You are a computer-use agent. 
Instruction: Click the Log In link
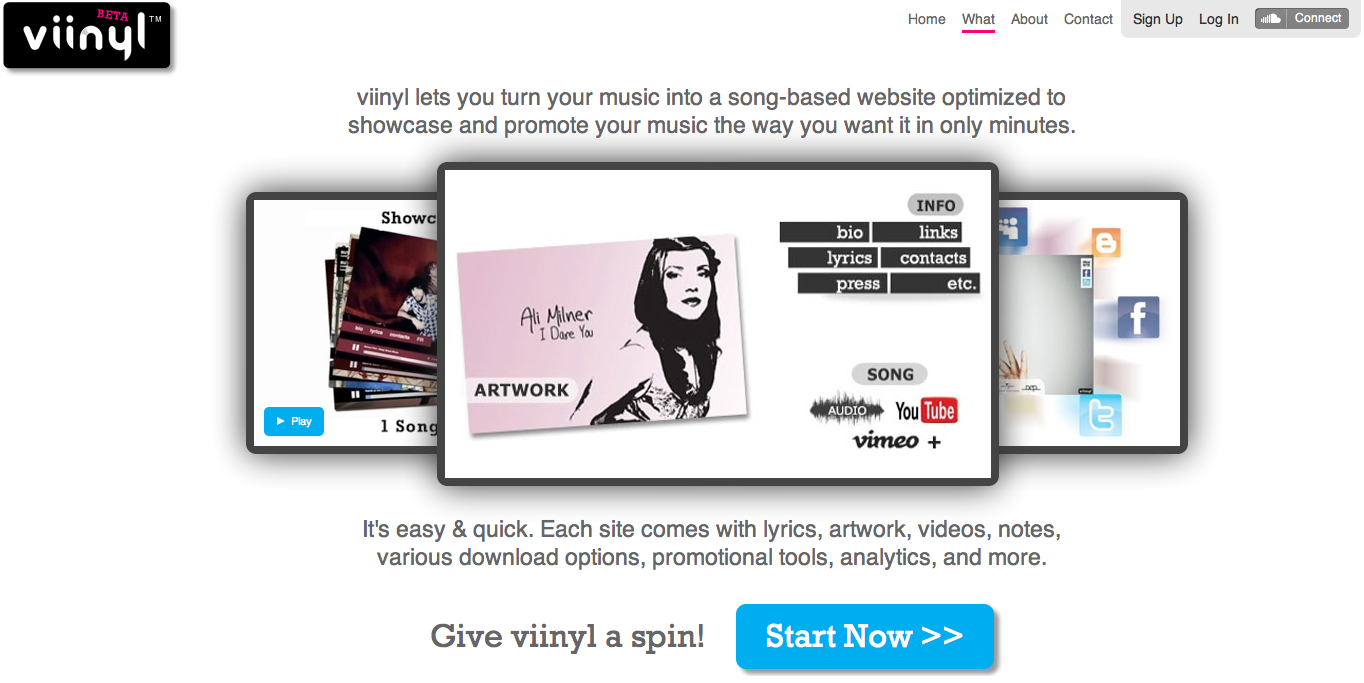pyautogui.click(x=1219, y=19)
